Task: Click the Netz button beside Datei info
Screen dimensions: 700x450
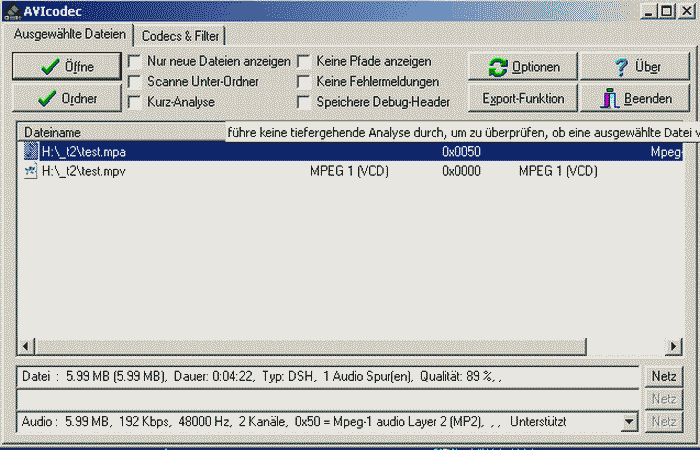Action: pyautogui.click(x=663, y=377)
